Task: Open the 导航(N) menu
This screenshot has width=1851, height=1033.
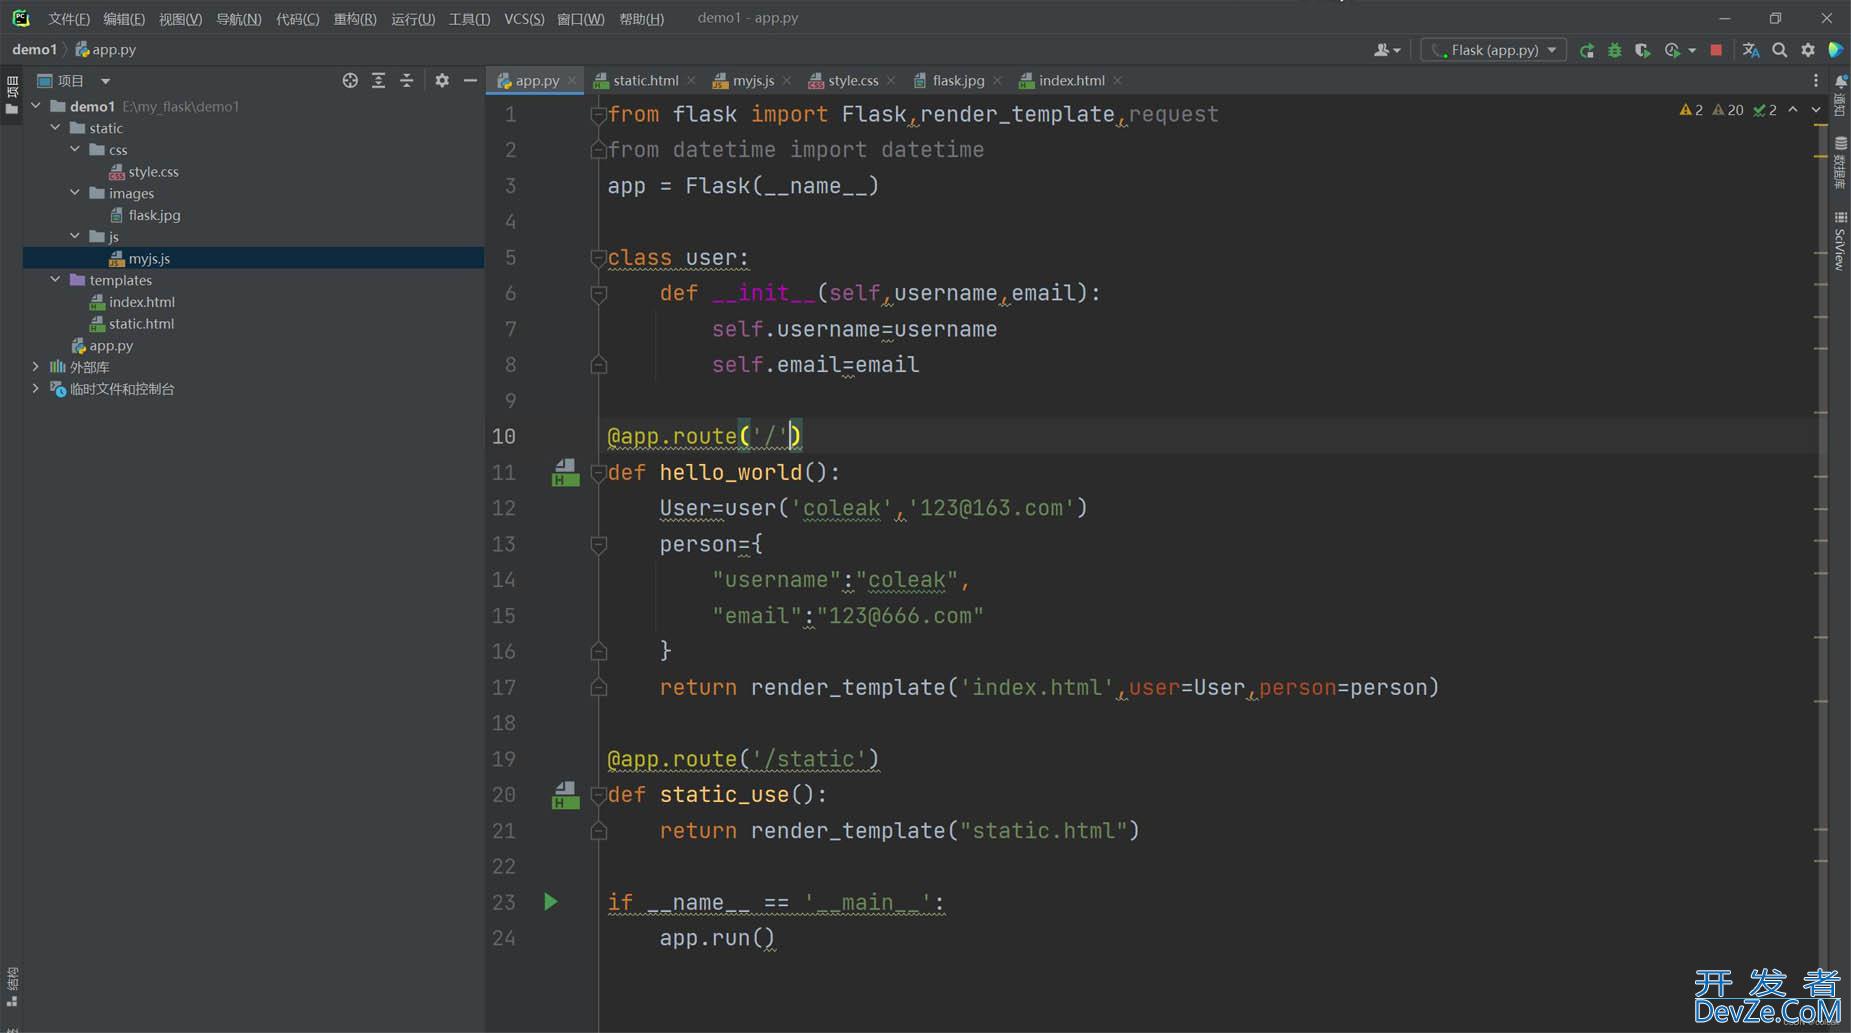Action: click(239, 19)
